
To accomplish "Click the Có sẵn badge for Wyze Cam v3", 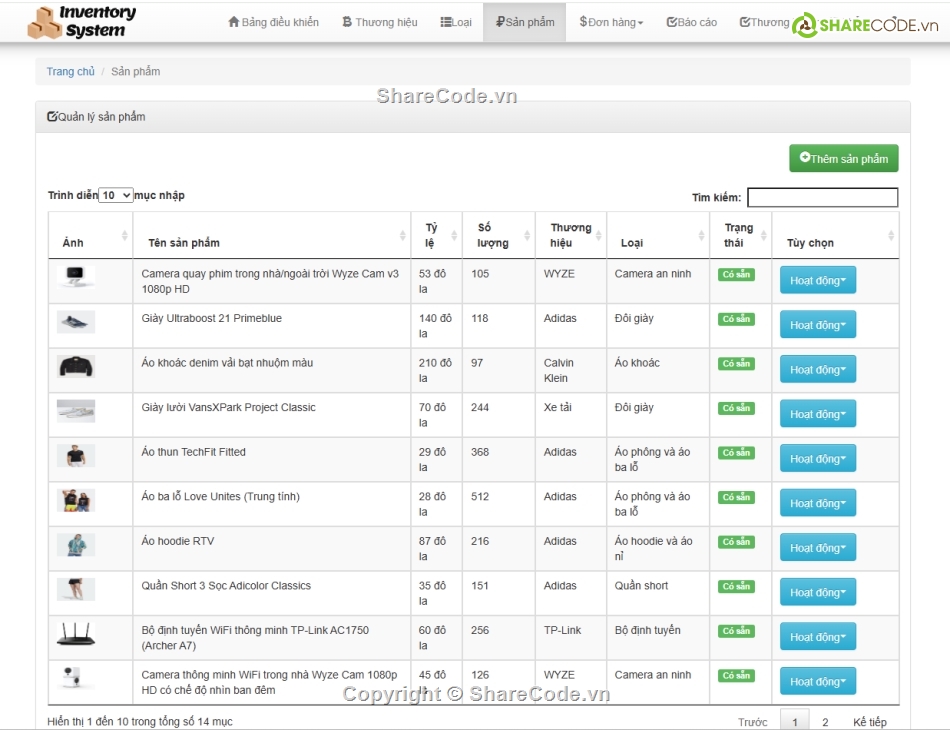I will (x=736, y=274).
